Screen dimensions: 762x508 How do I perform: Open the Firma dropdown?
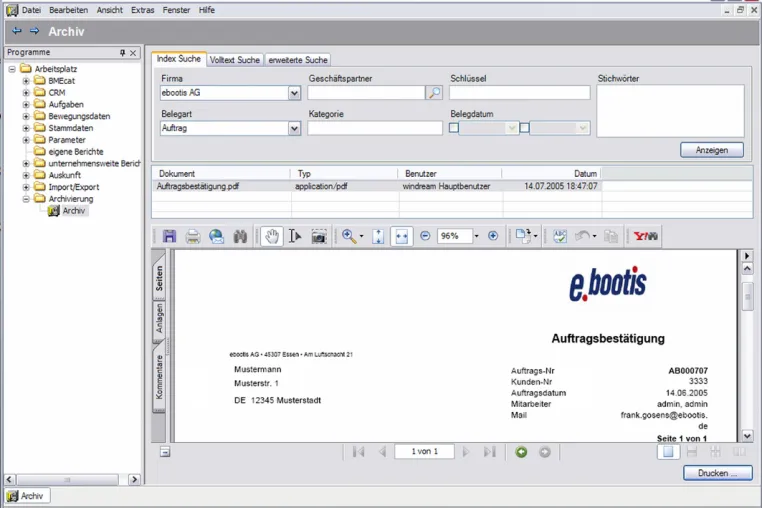pyautogui.click(x=294, y=93)
